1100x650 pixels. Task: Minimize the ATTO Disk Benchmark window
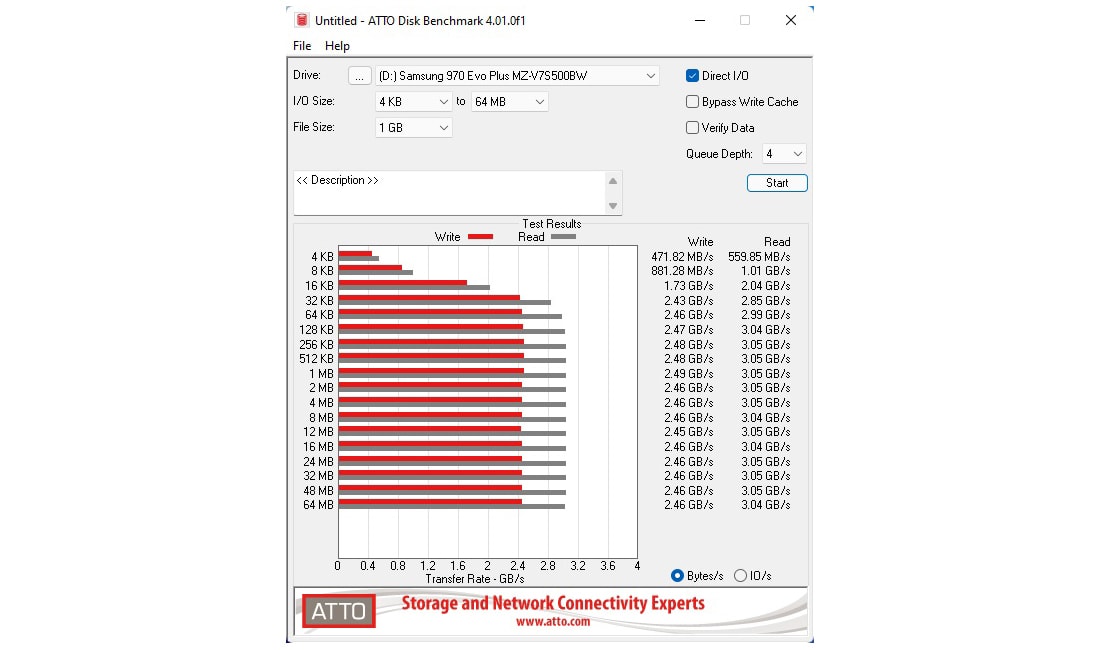699,20
